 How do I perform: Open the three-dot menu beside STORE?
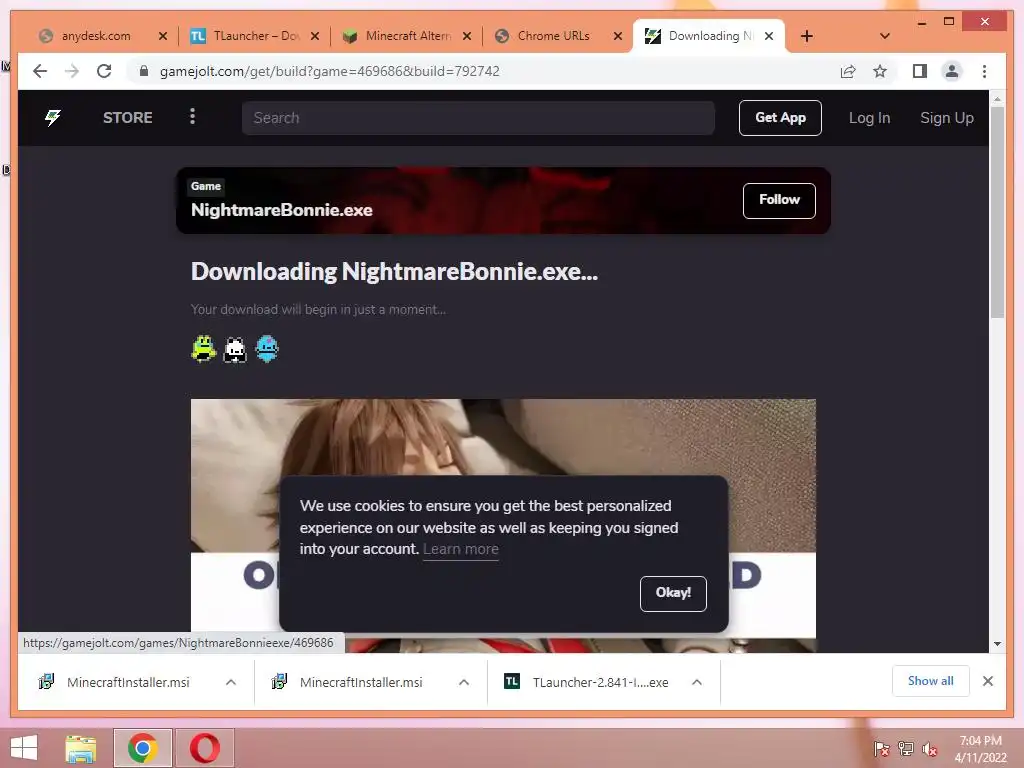point(192,117)
